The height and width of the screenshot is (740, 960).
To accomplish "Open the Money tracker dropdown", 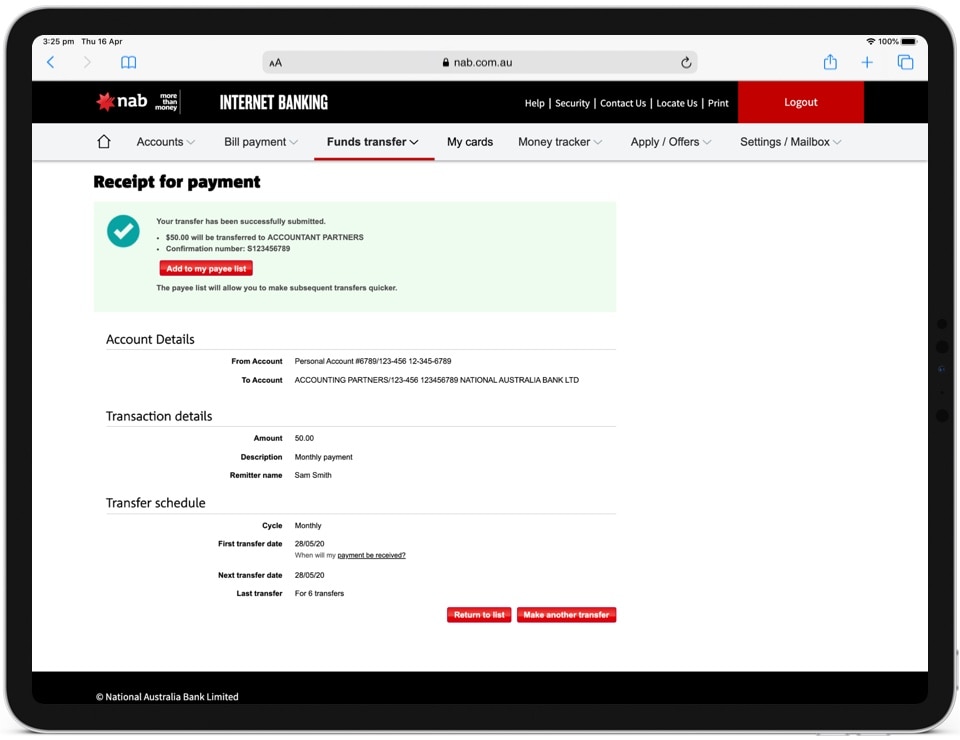I will tap(560, 142).
